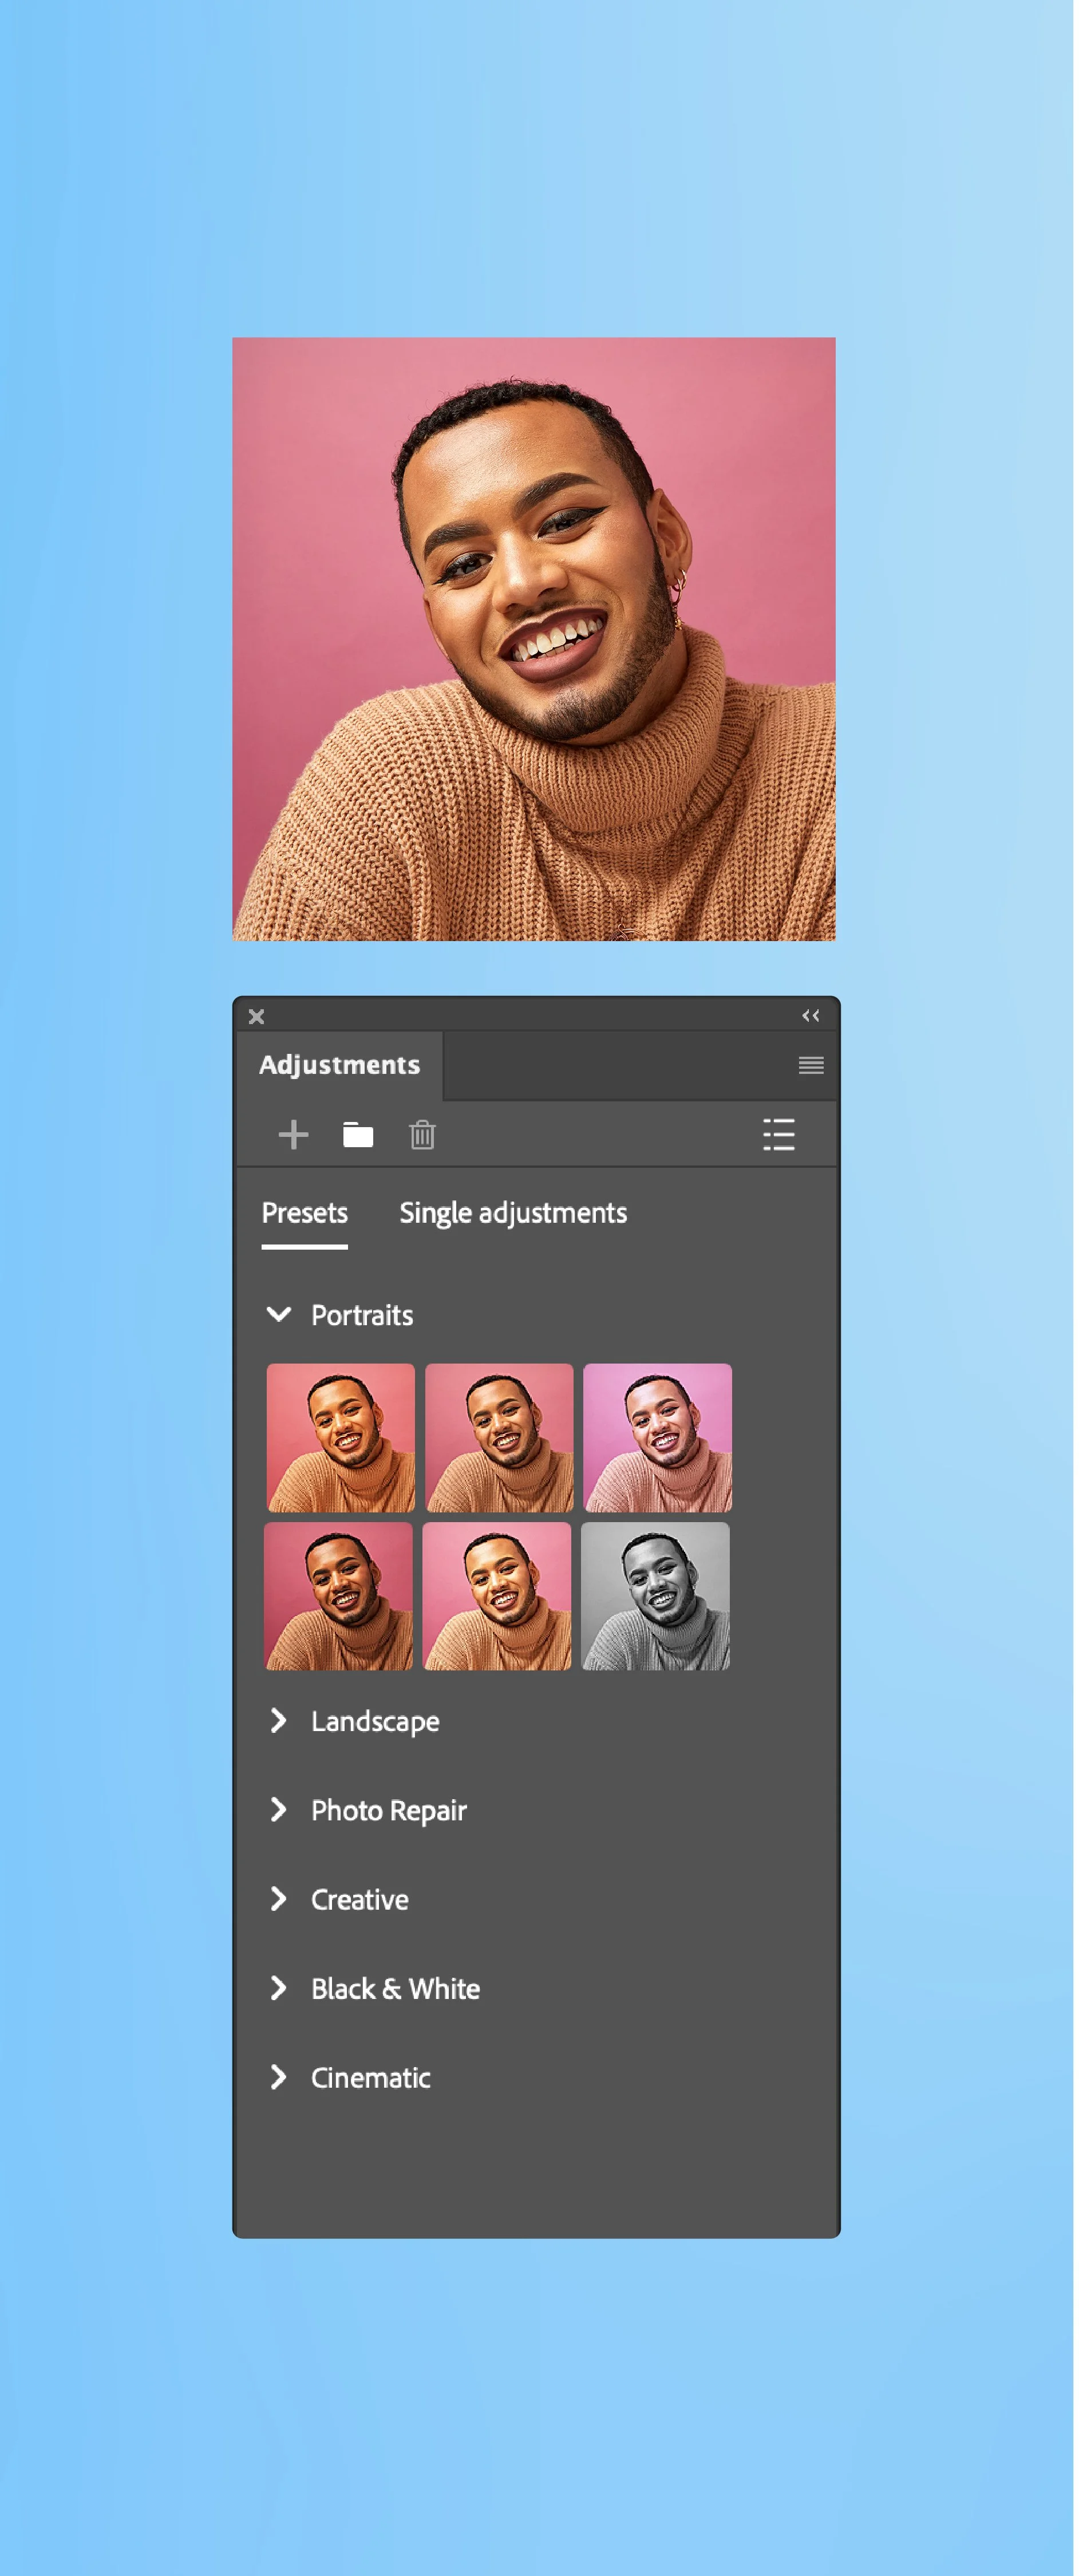
Task: Expand the Cinematic preset group
Action: 279,2077
